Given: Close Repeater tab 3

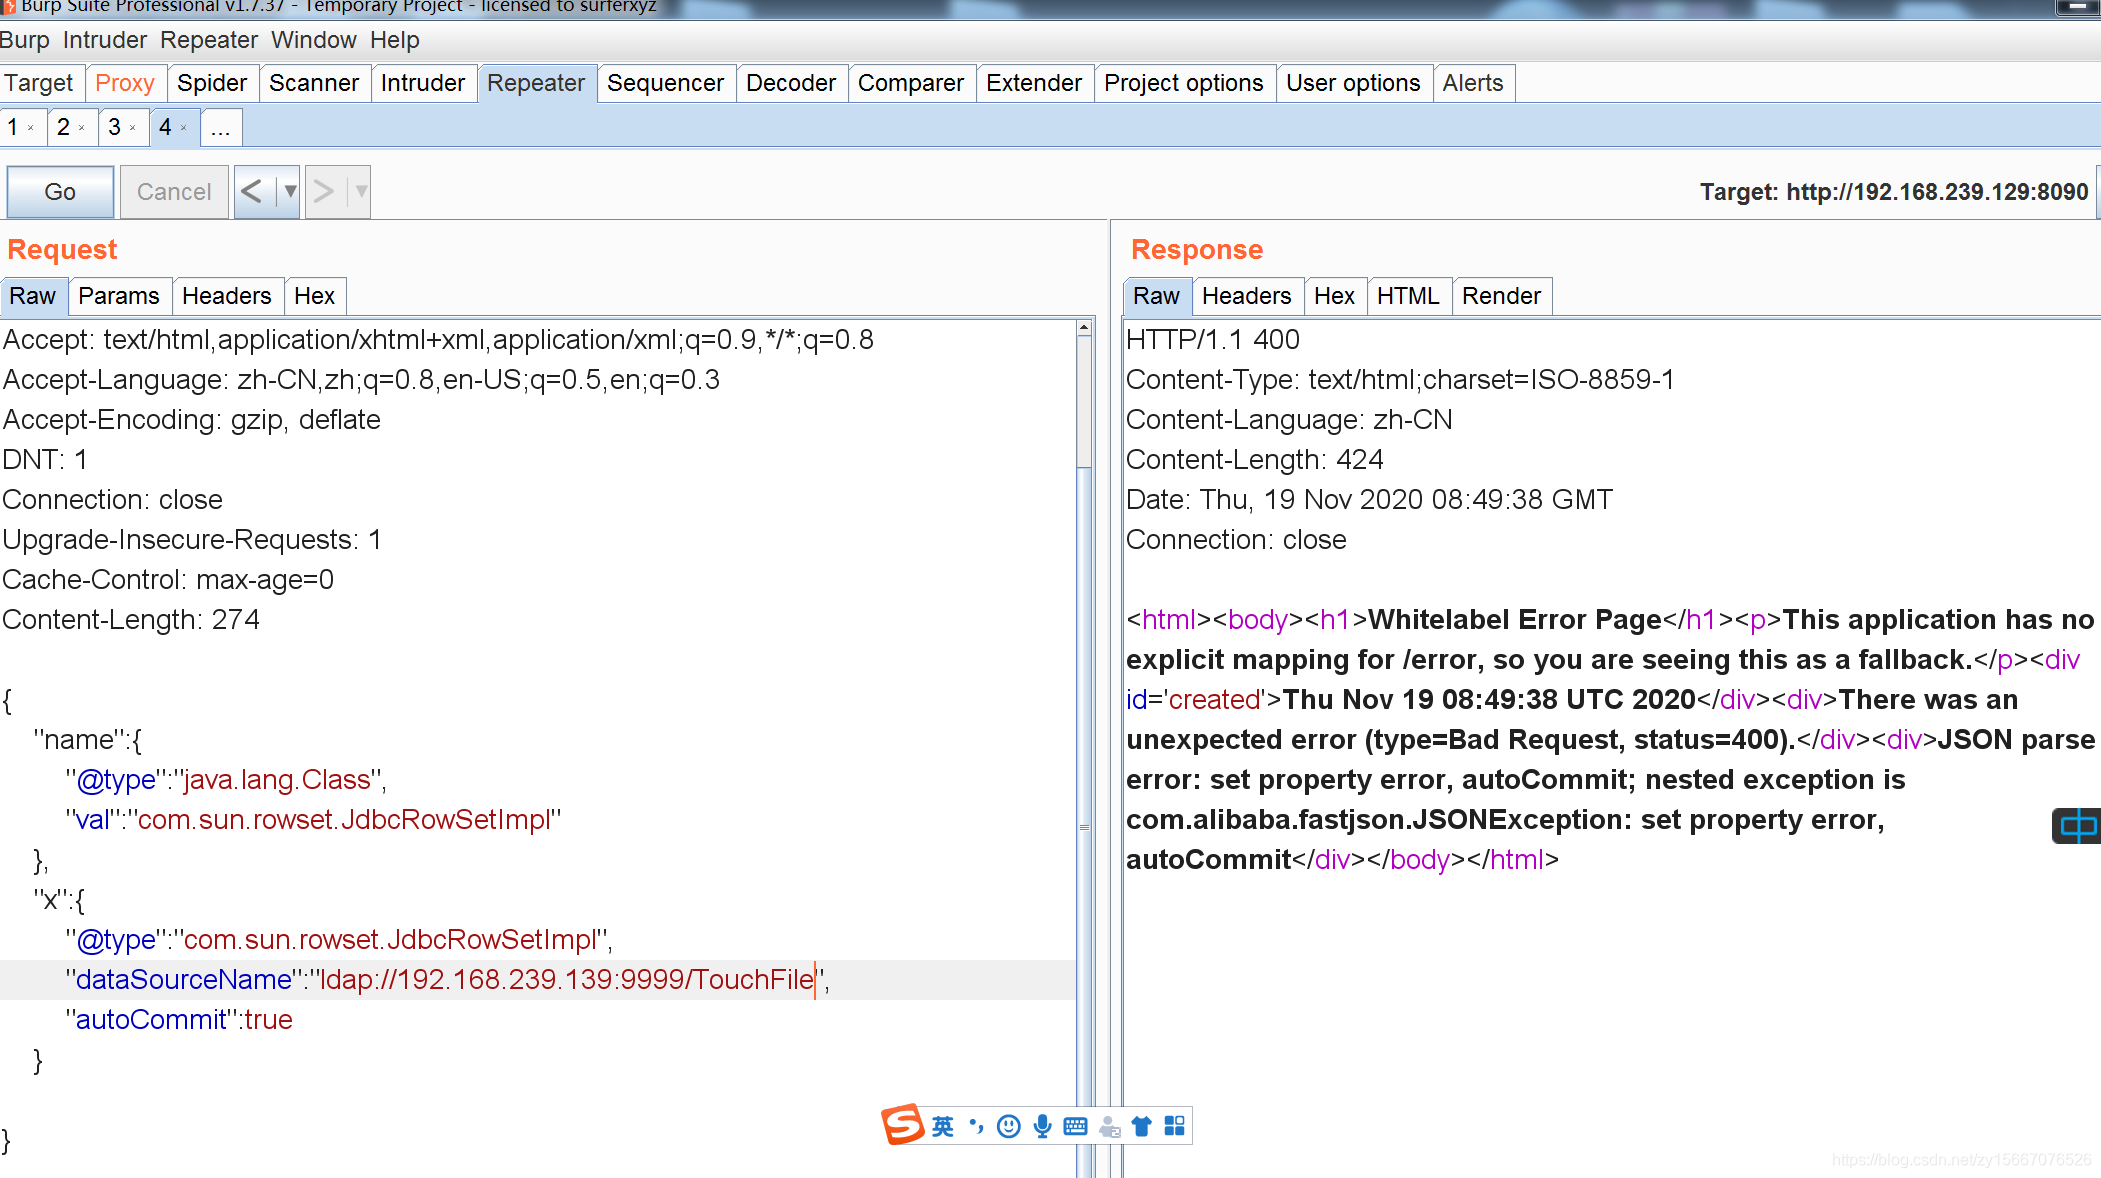Looking at the screenshot, I should point(133,128).
